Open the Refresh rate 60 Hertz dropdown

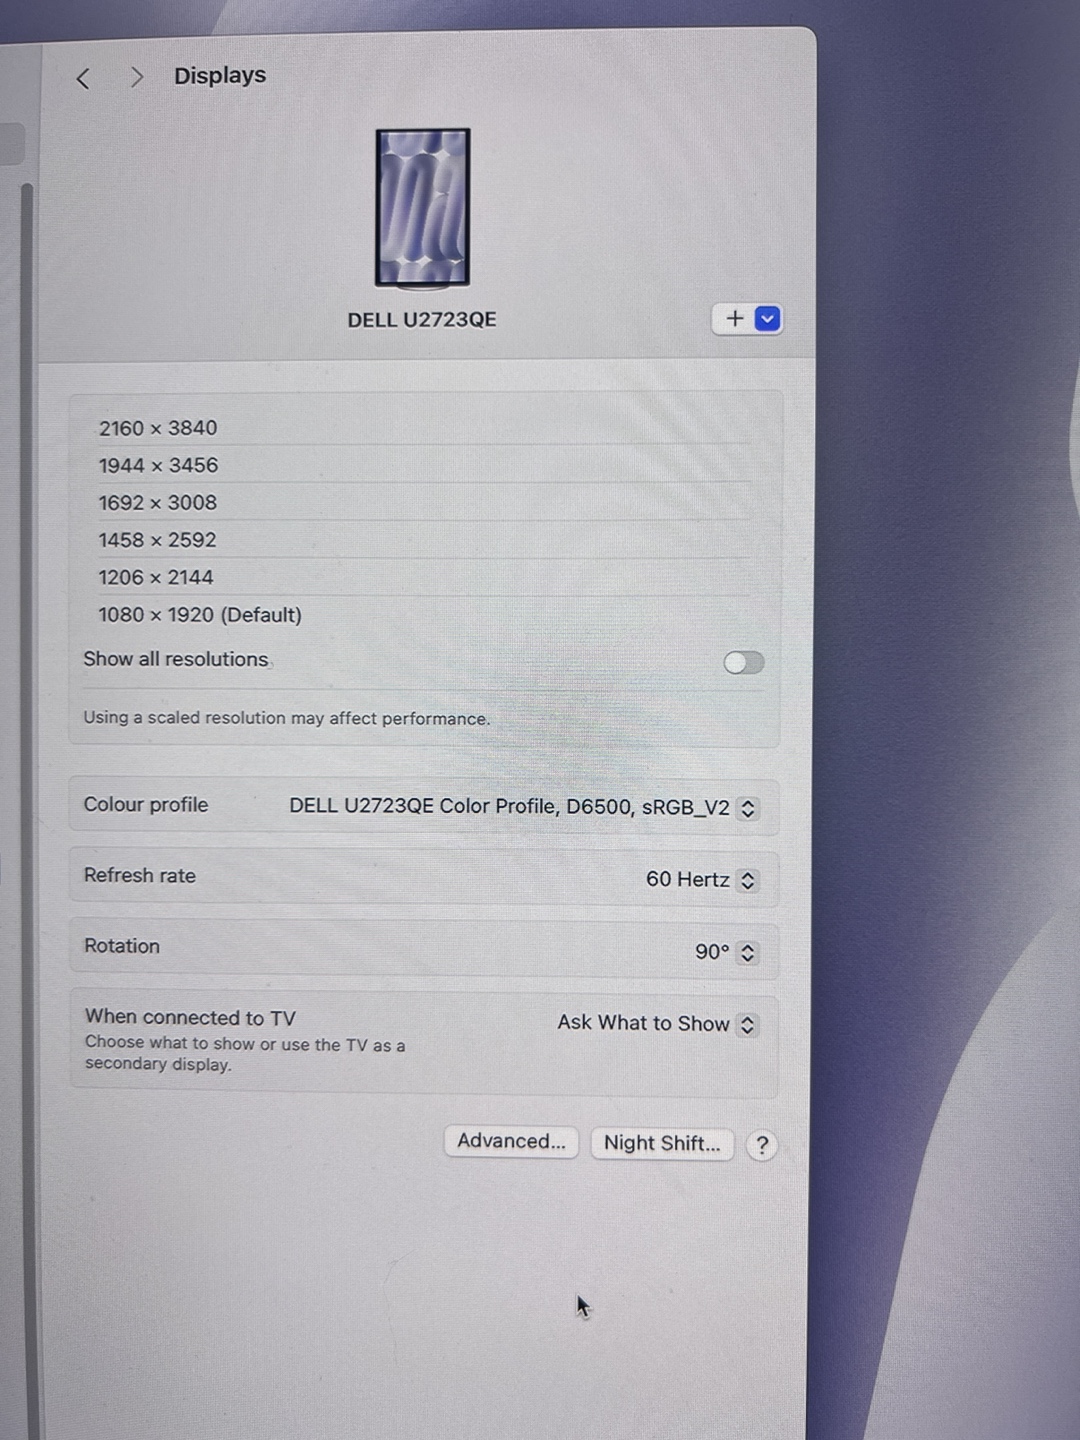tap(702, 880)
